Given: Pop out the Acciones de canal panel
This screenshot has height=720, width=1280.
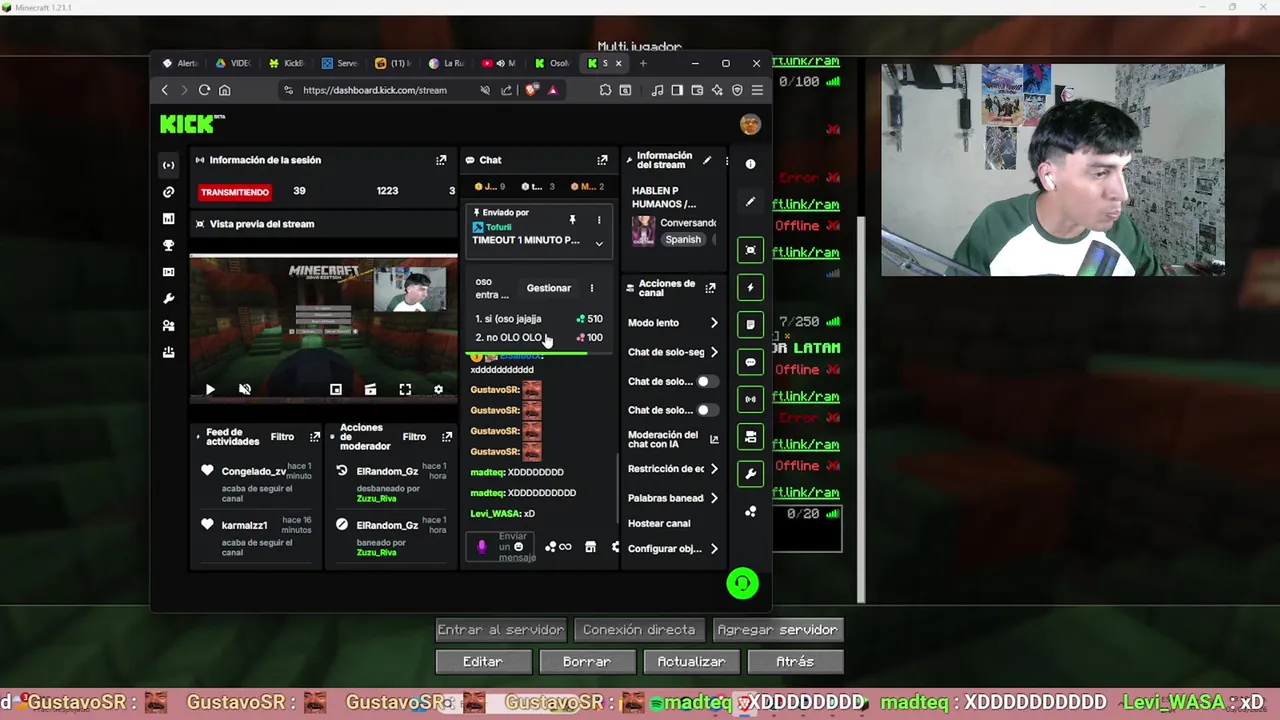Looking at the screenshot, I should coord(710,288).
